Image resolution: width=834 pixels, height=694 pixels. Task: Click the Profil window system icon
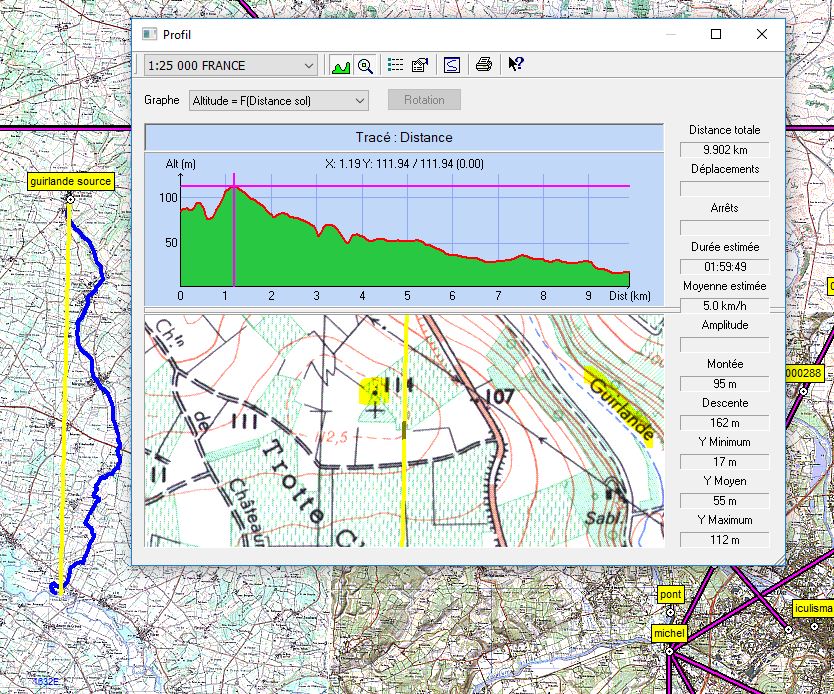coord(149,33)
